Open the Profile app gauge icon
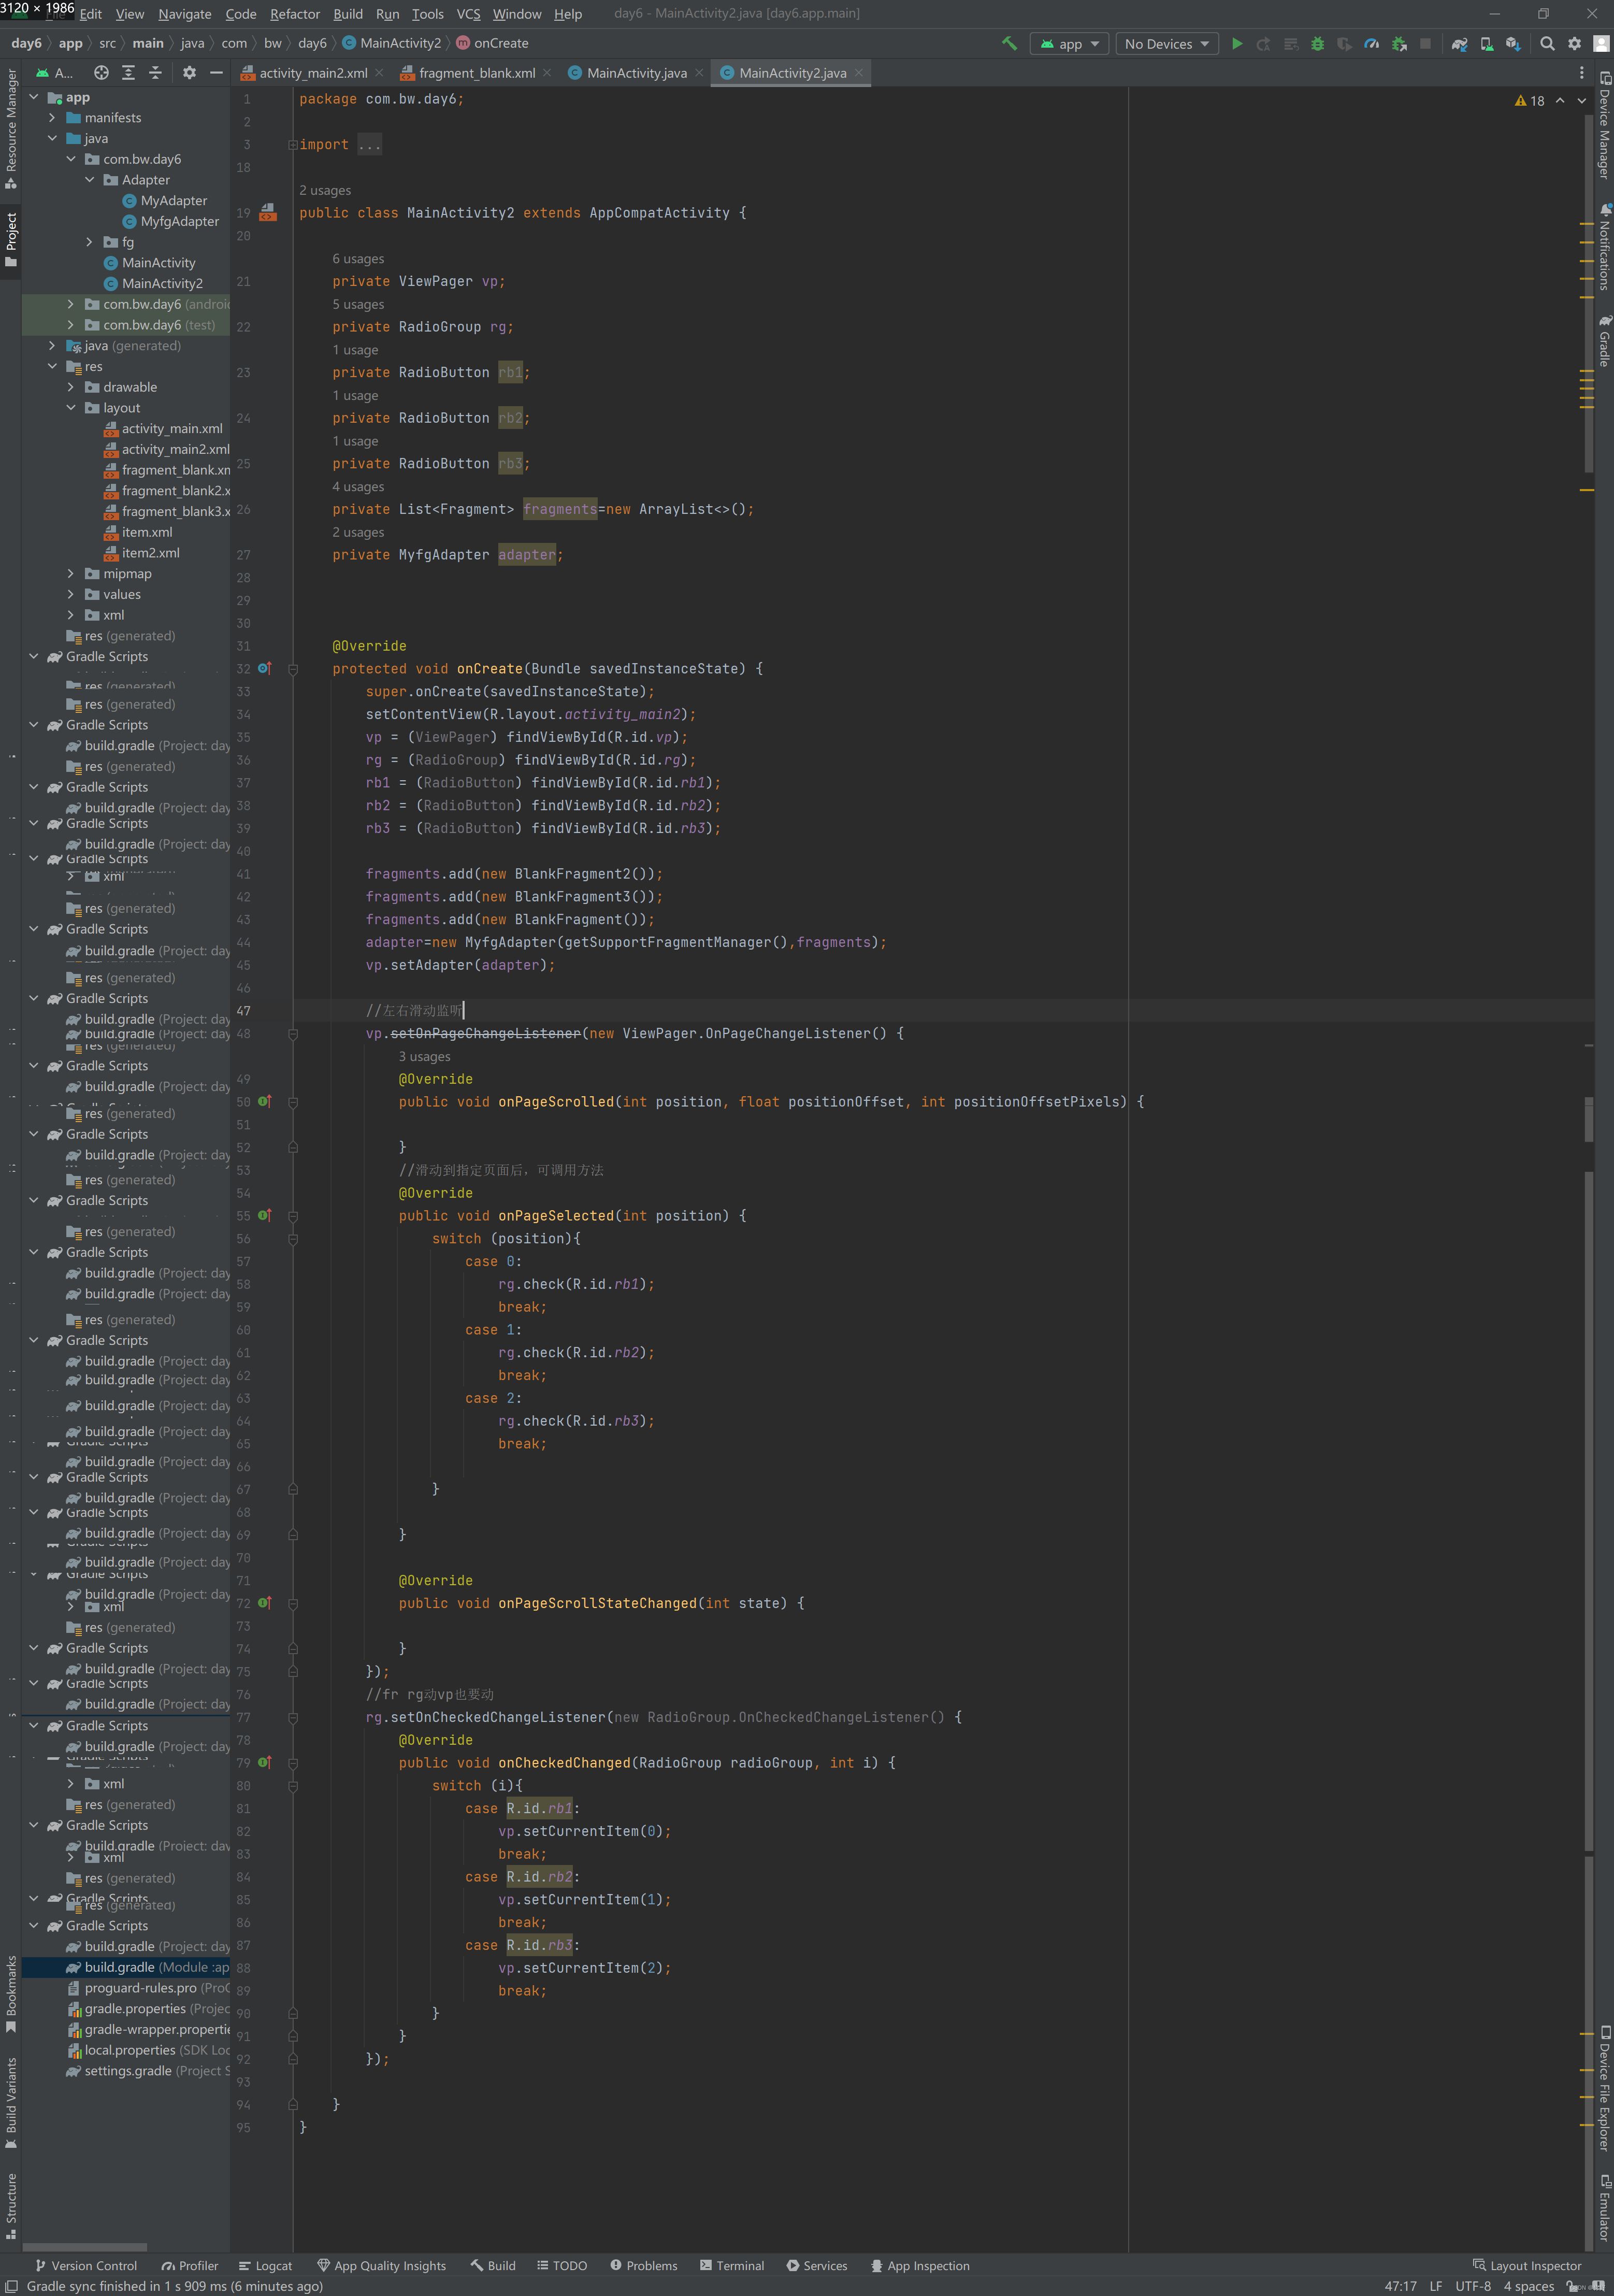Image resolution: width=1614 pixels, height=2296 pixels. point(1371,43)
